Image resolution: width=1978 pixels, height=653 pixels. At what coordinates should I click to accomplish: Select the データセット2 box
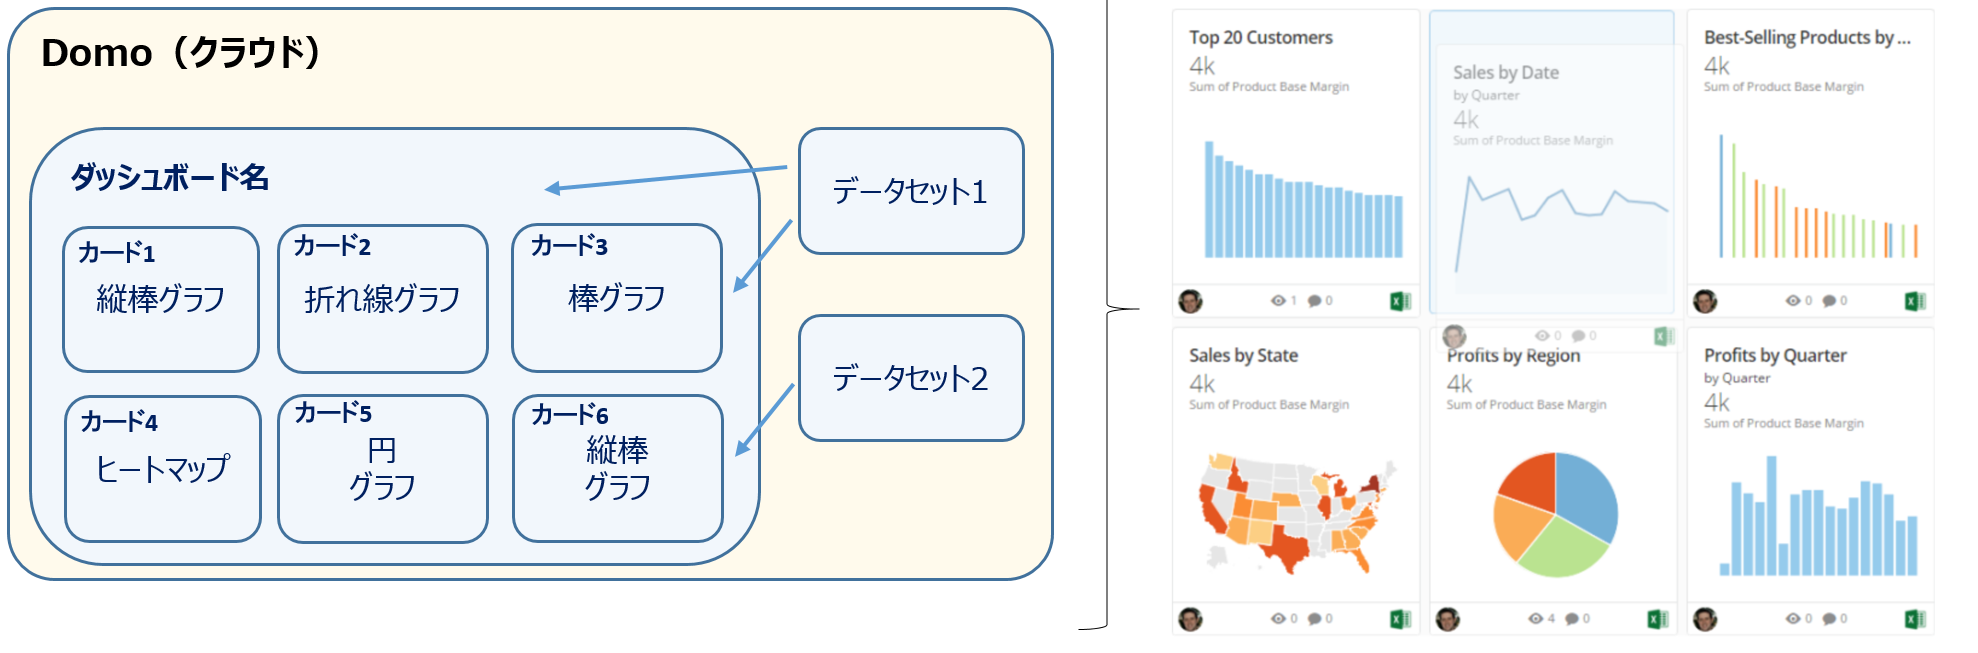(x=911, y=378)
